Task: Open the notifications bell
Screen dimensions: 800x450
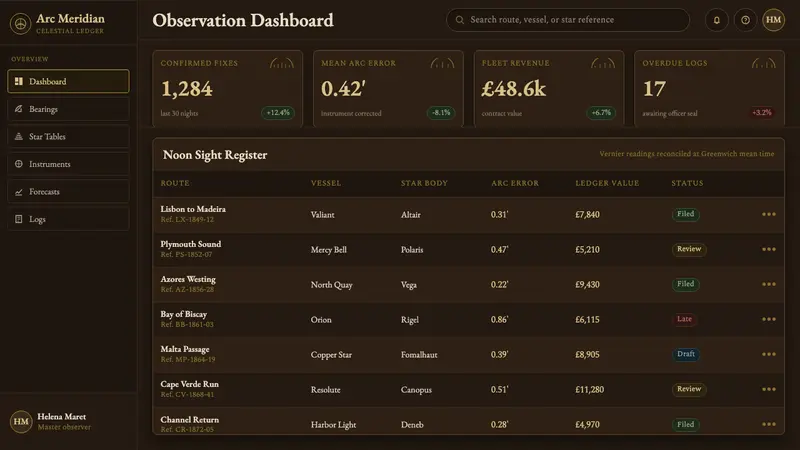Action: (x=716, y=20)
